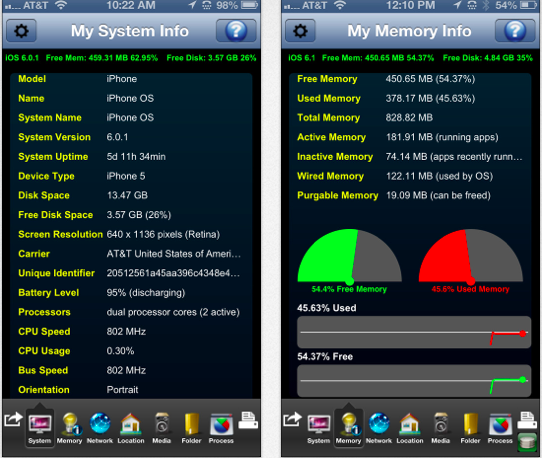Image resolution: width=542 pixels, height=458 pixels.
Task: Open Media tab in Memory Info screen
Action: coord(440,428)
